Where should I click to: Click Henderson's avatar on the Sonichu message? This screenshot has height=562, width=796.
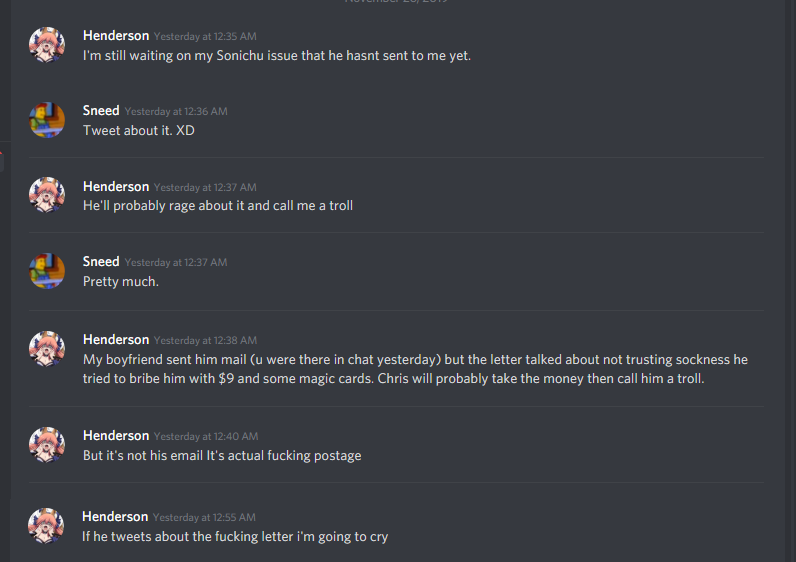pos(47,45)
